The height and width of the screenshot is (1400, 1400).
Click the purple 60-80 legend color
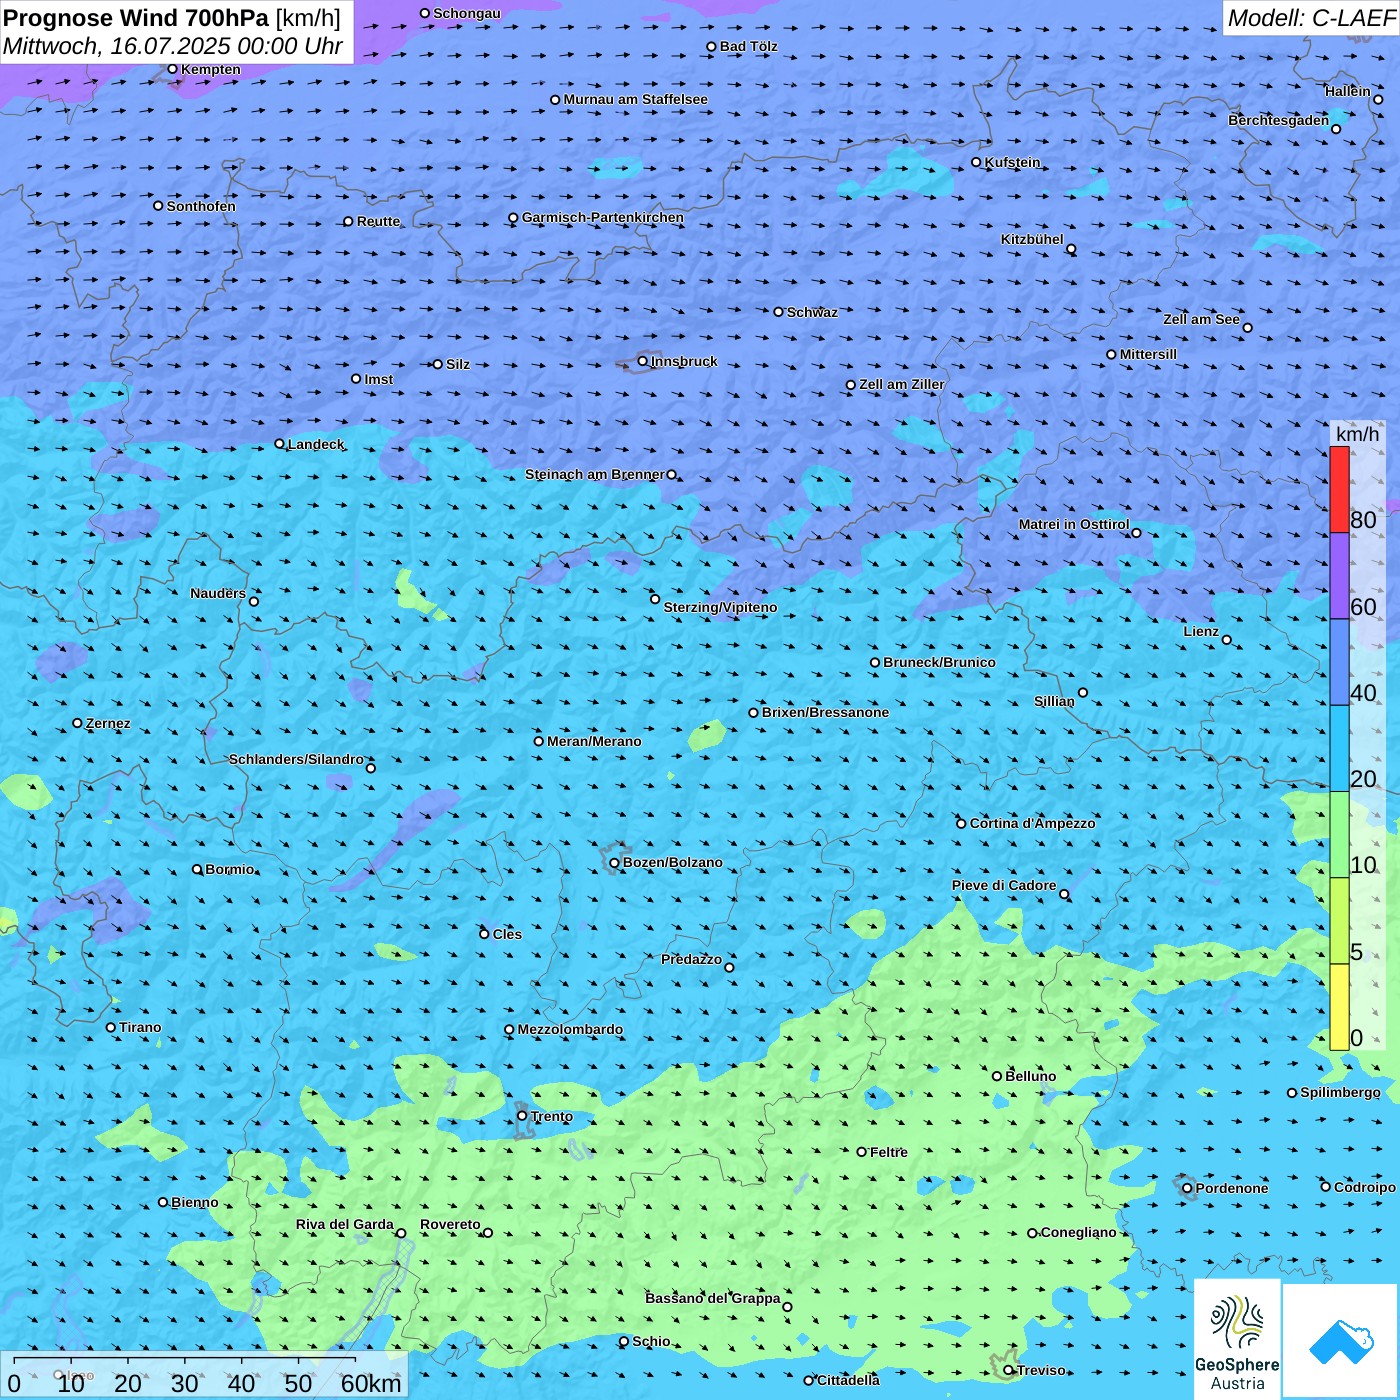(x=1339, y=576)
